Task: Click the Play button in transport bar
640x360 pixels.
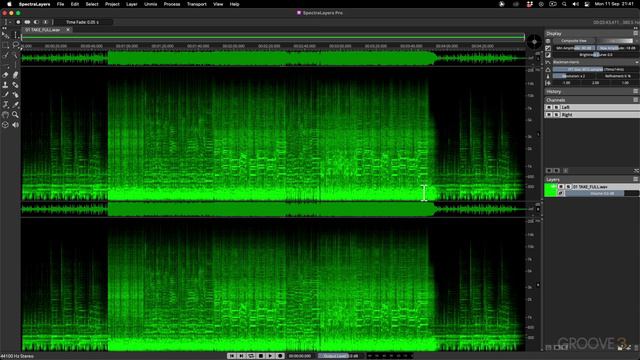Action: point(270,356)
